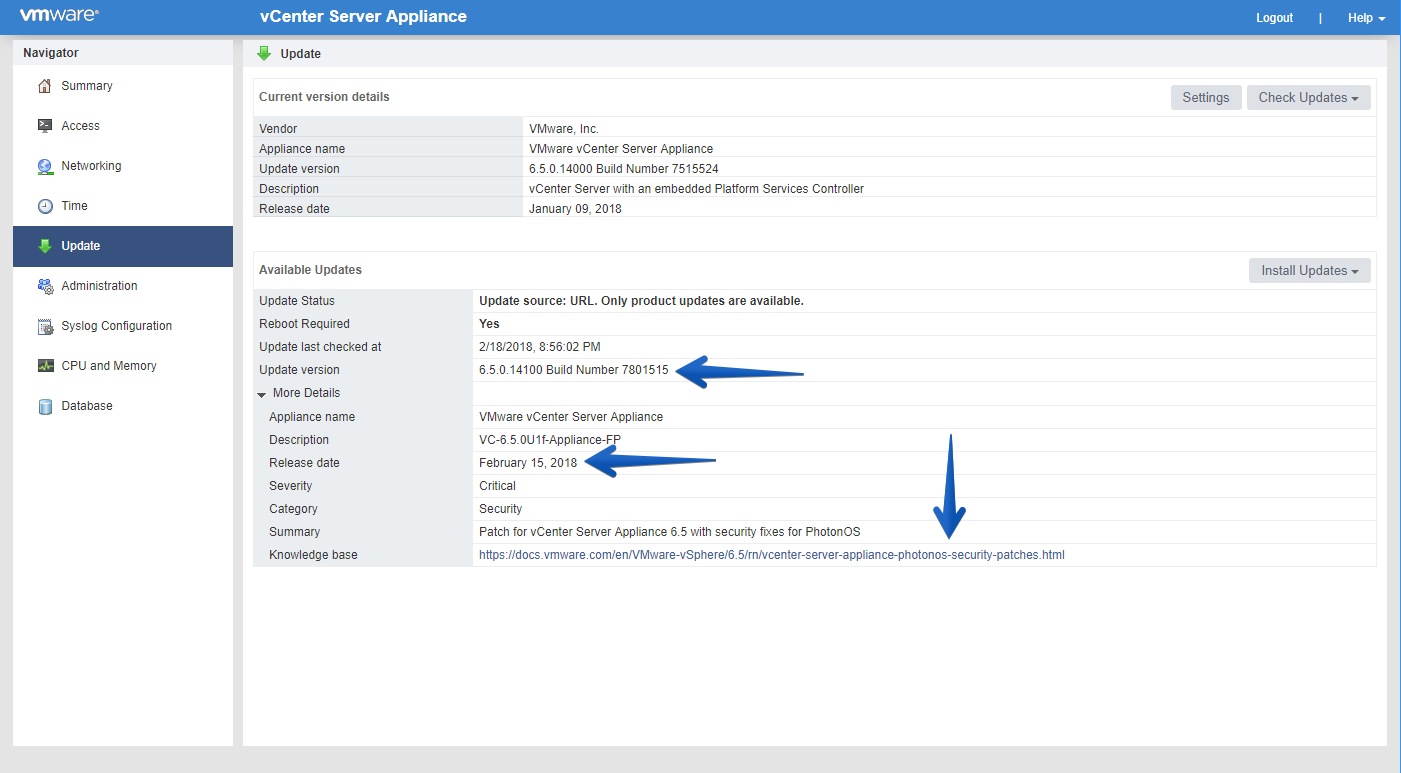
Task: Click the Access terminal icon
Action: [44, 126]
